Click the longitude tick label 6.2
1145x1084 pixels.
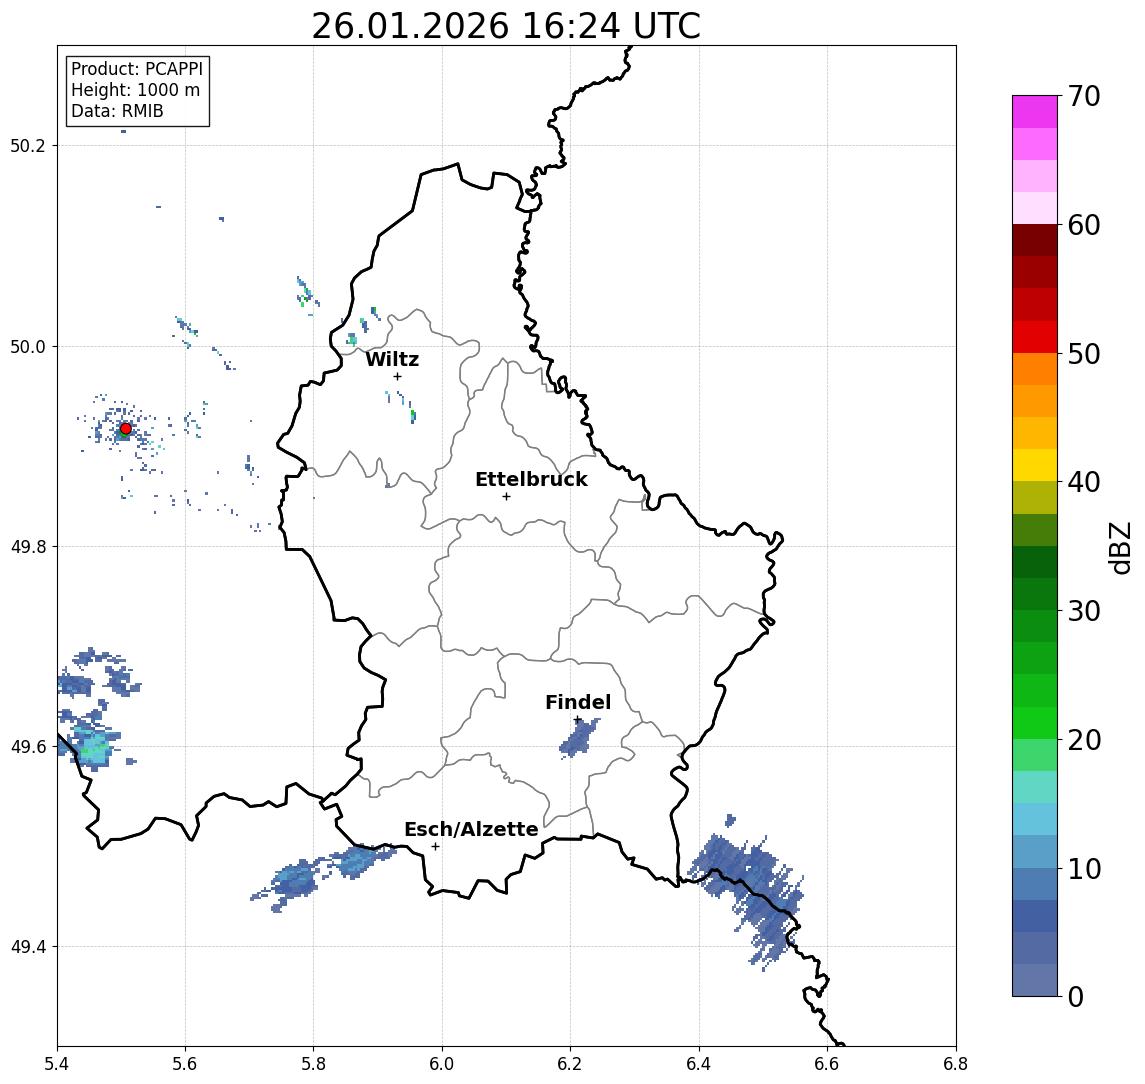pyautogui.click(x=570, y=1064)
